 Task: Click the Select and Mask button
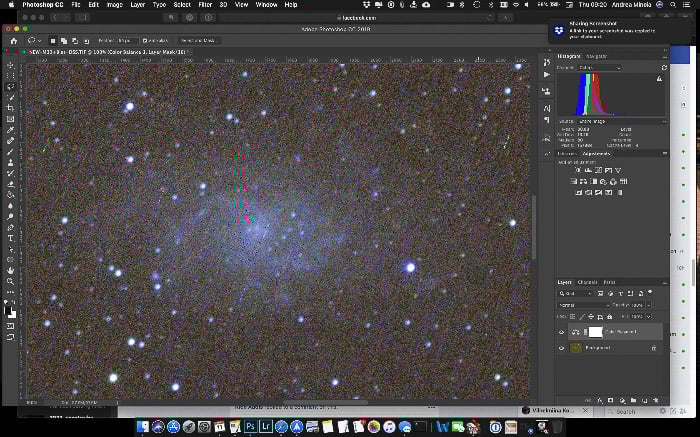pyautogui.click(x=198, y=41)
